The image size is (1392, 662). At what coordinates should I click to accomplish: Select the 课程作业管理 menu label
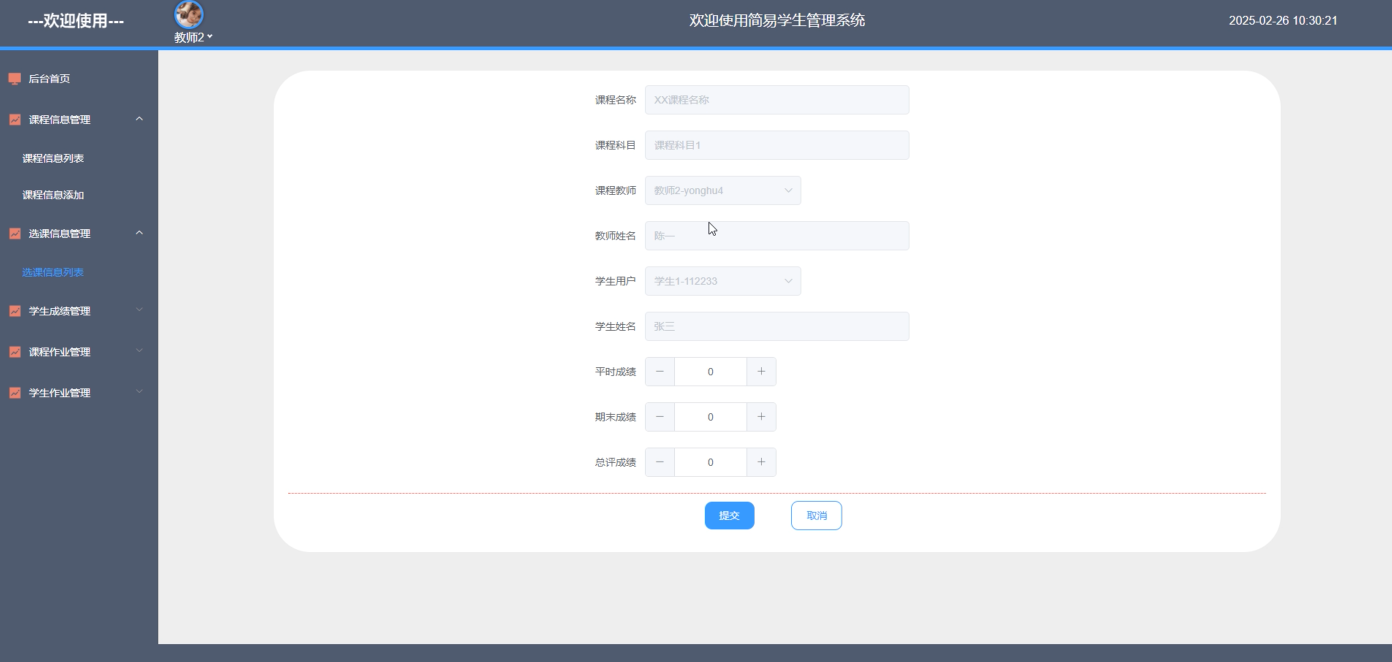tap(59, 352)
